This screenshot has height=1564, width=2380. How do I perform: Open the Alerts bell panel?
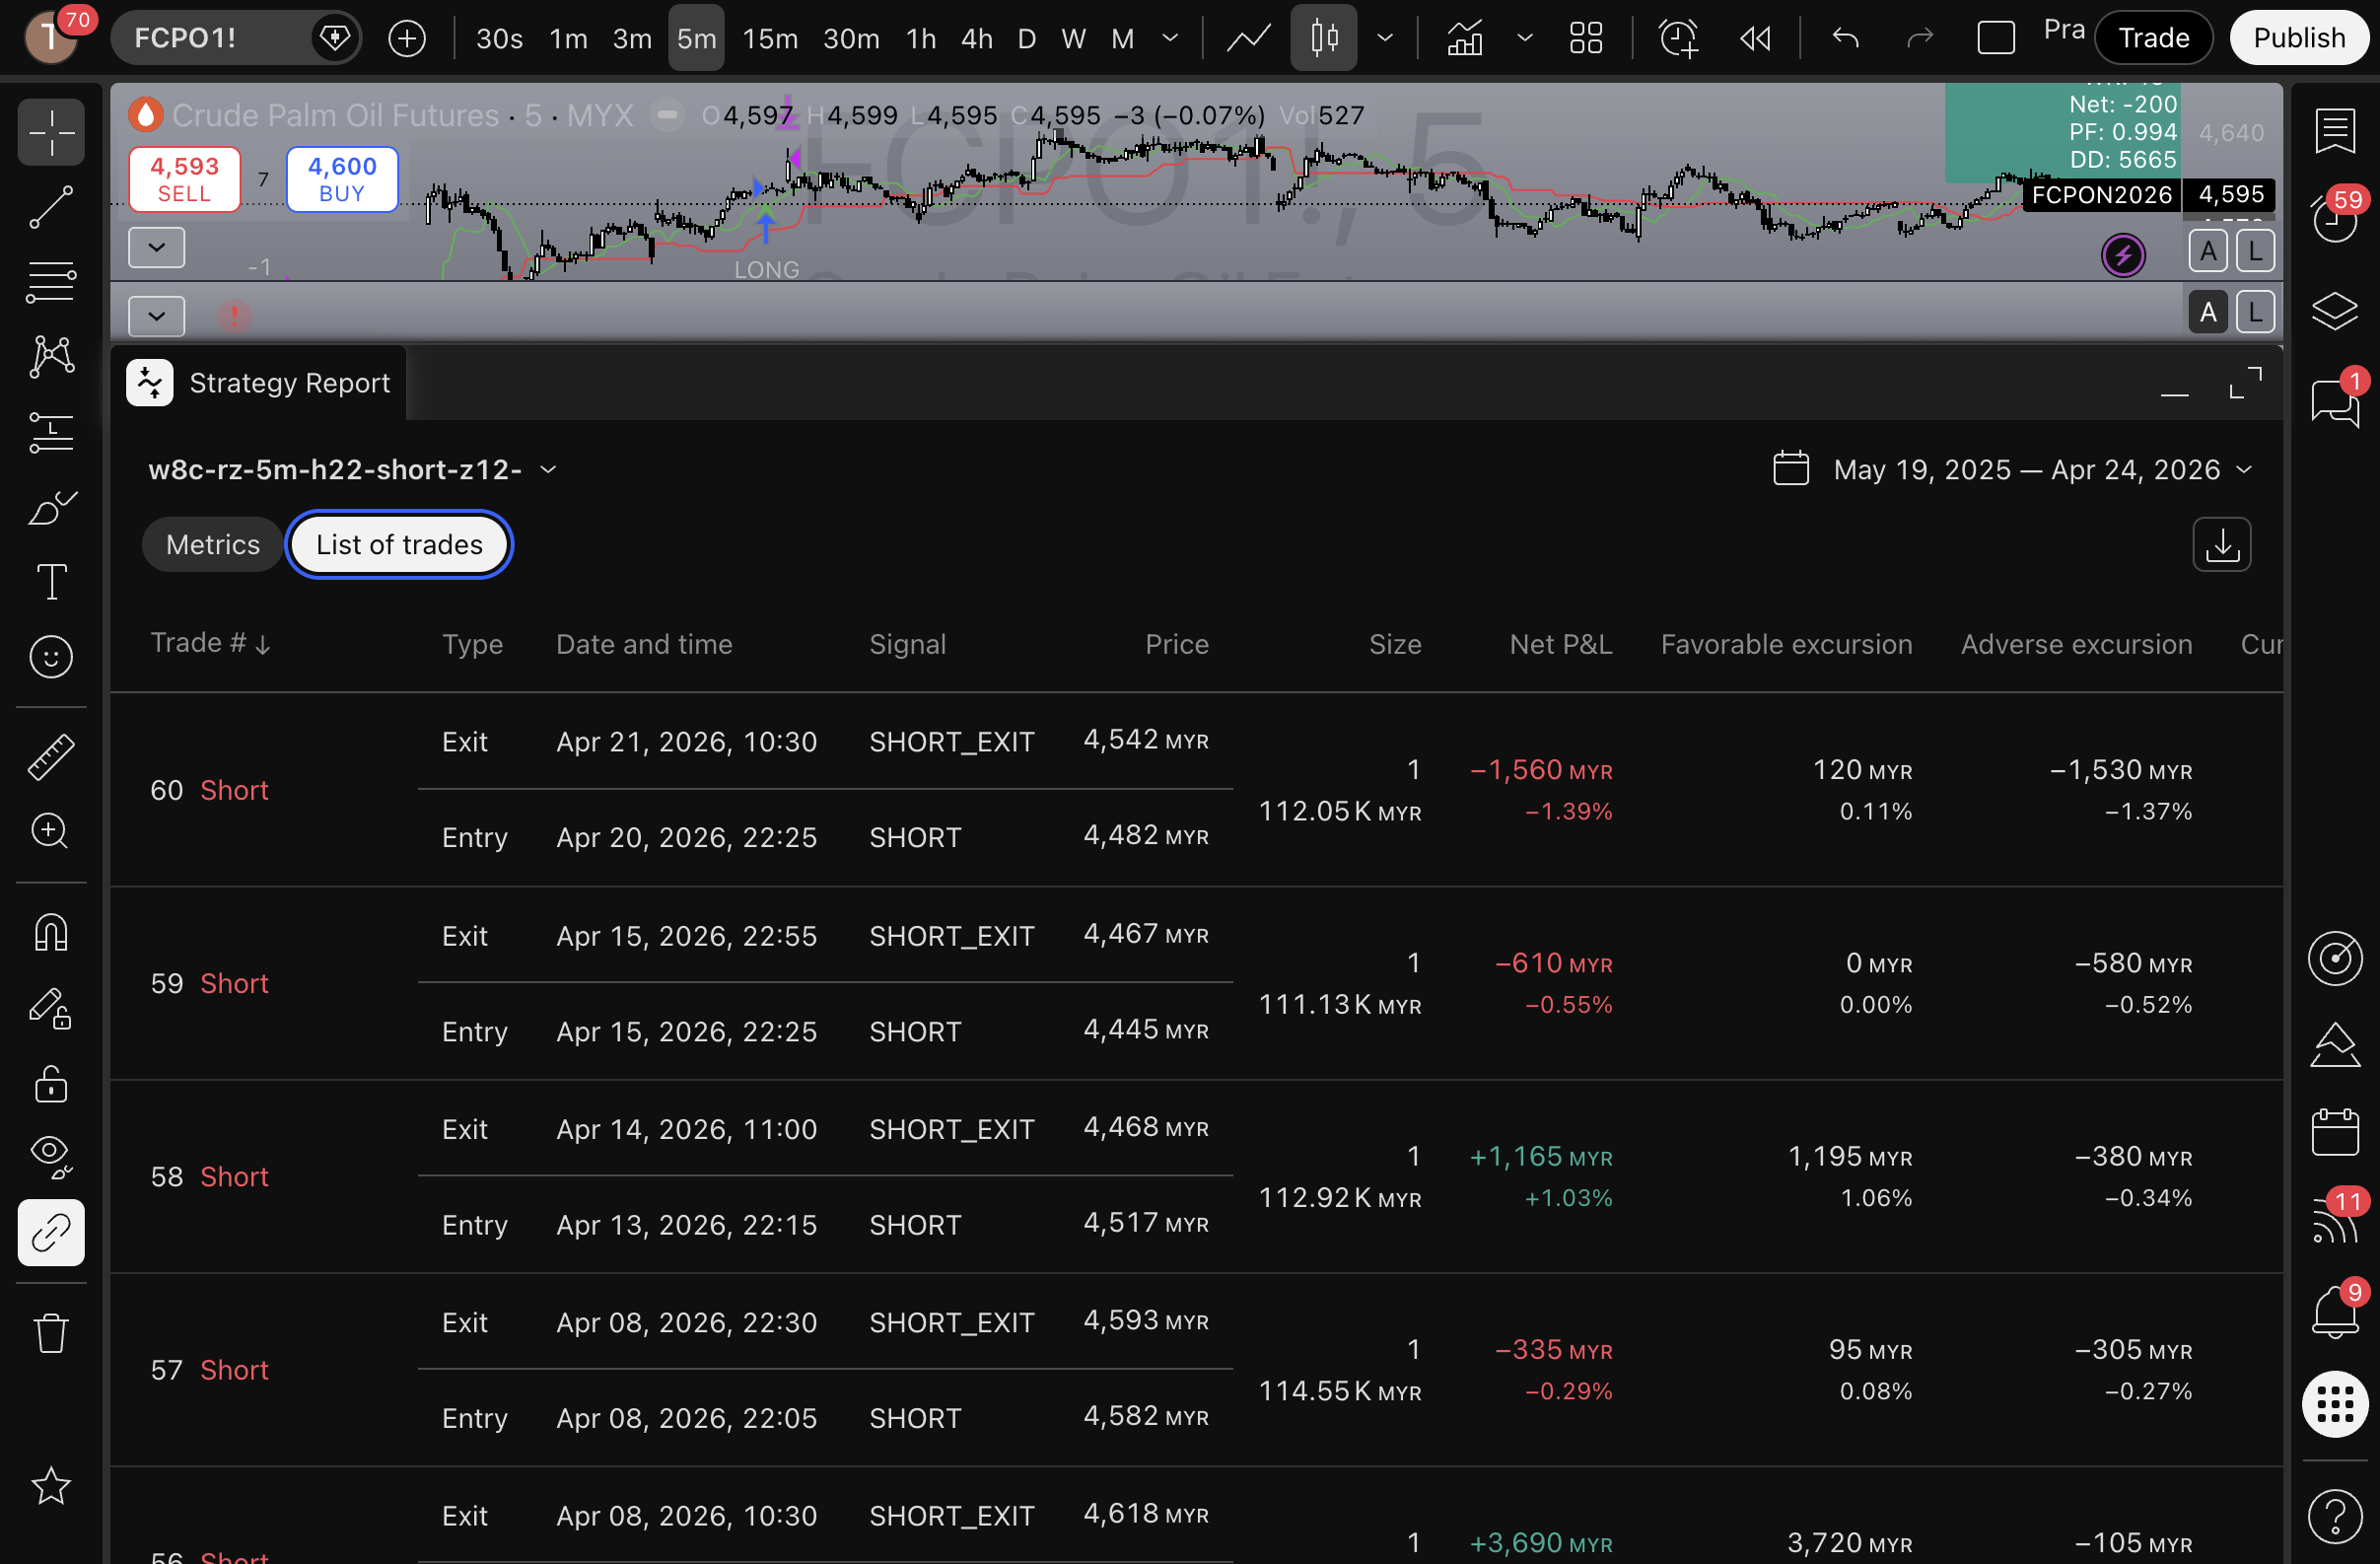pos(2334,1310)
